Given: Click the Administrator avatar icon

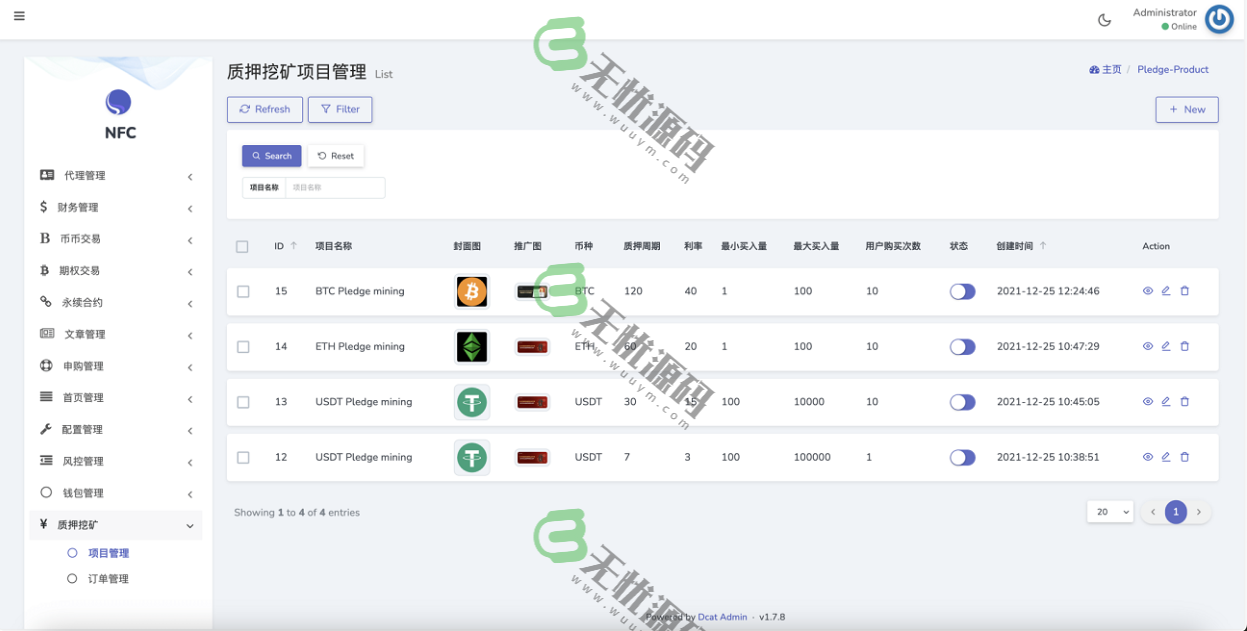Looking at the screenshot, I should pyautogui.click(x=1219, y=18).
